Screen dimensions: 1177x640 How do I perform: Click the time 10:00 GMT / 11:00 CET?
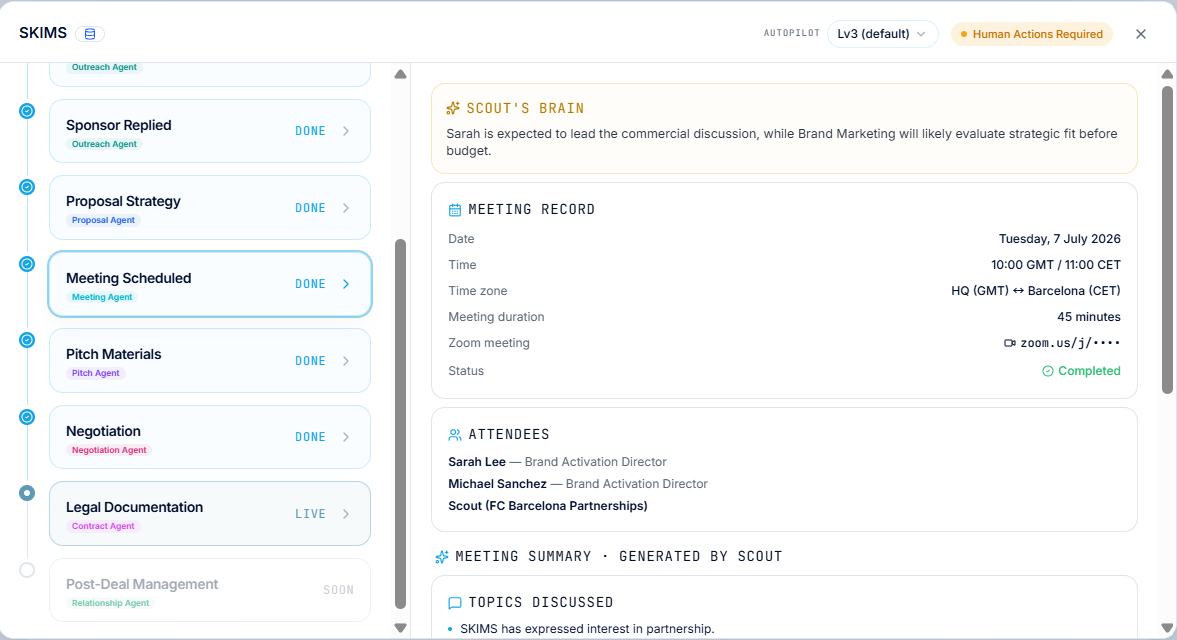click(x=1055, y=265)
